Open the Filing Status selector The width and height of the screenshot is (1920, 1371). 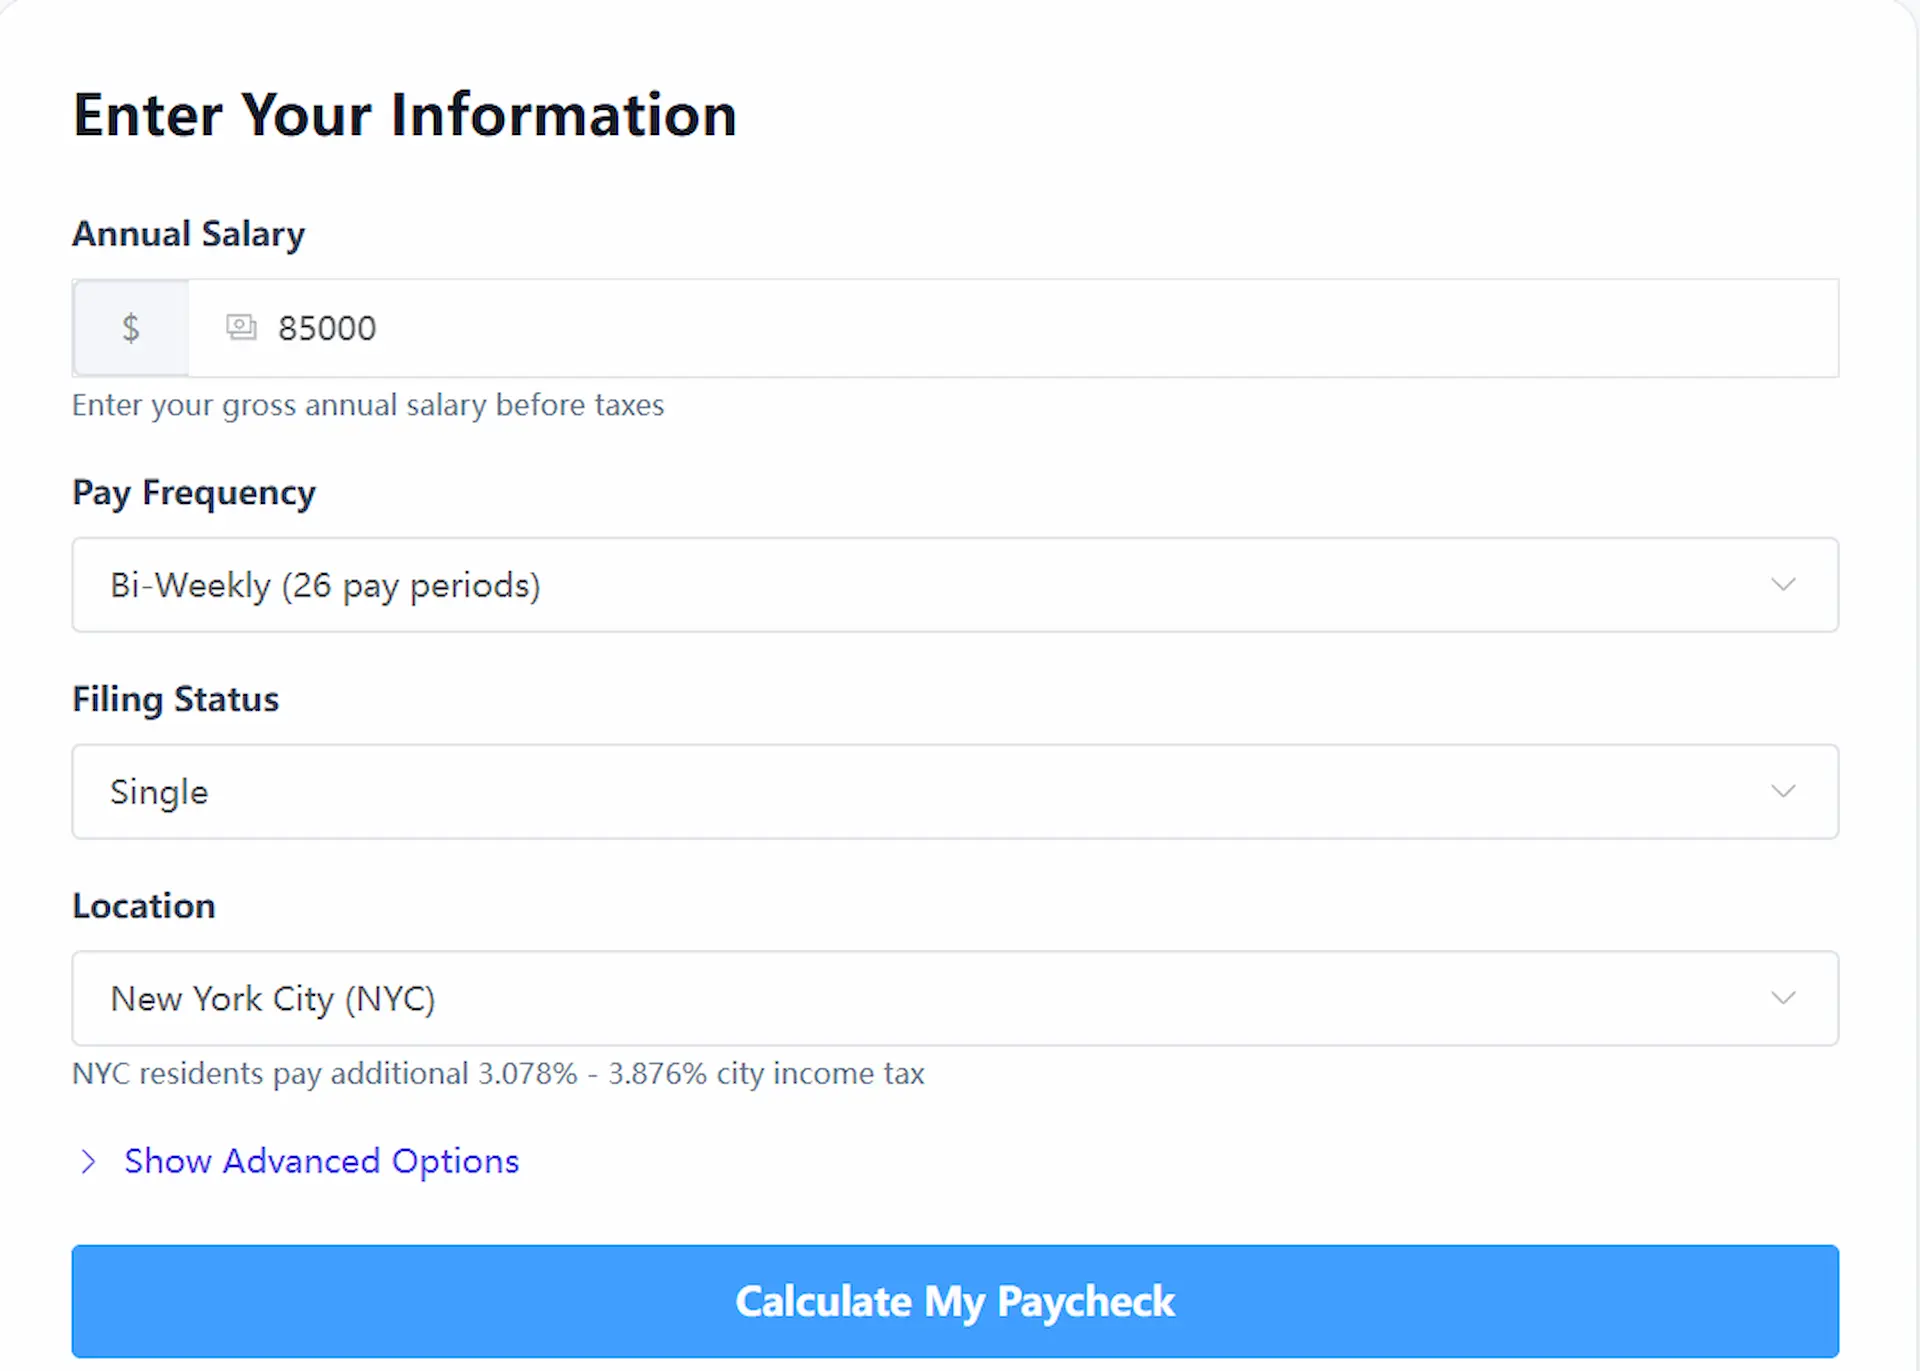coord(955,791)
